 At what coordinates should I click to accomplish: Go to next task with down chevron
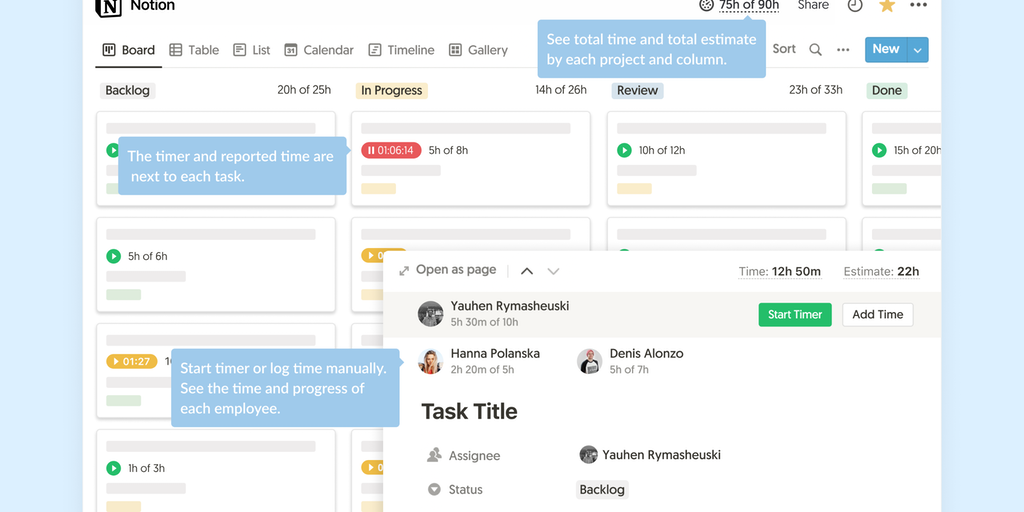click(x=553, y=271)
